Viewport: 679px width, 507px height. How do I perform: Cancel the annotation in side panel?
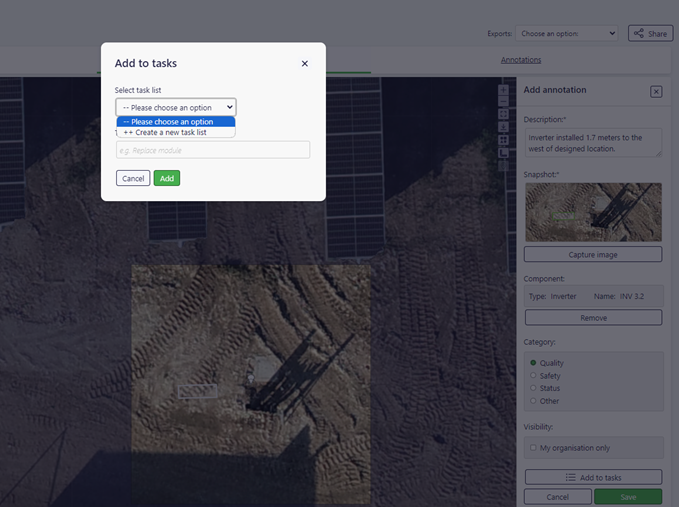(x=558, y=497)
